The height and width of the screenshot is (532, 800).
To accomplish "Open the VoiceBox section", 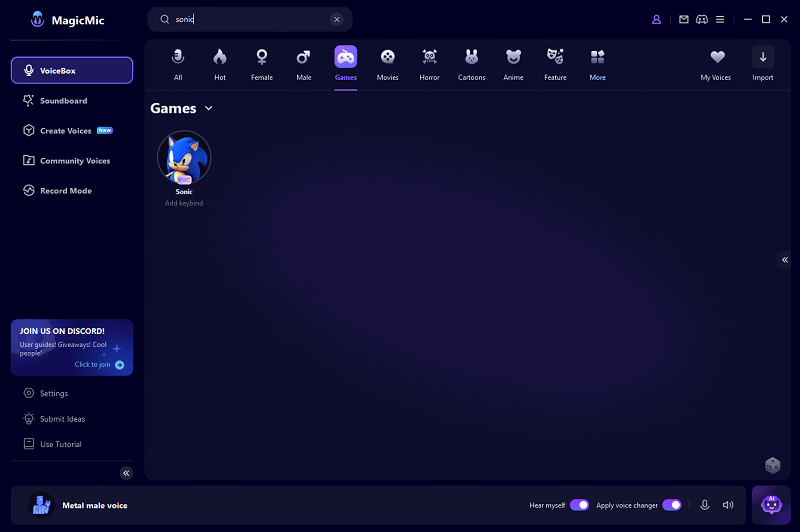I will click(x=72, y=70).
